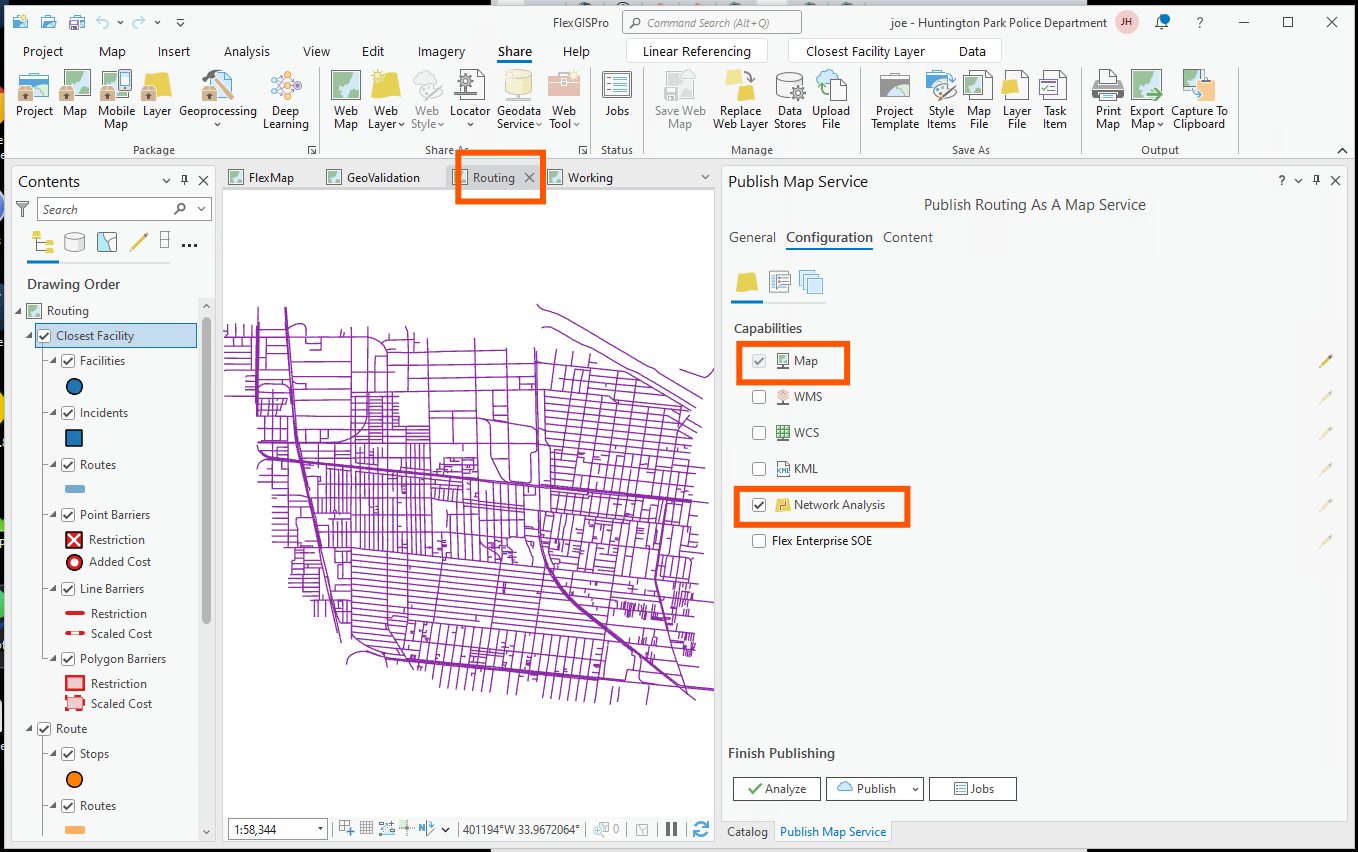Open the Web Layer share tool
Image resolution: width=1358 pixels, height=852 pixels.
pyautogui.click(x=385, y=100)
